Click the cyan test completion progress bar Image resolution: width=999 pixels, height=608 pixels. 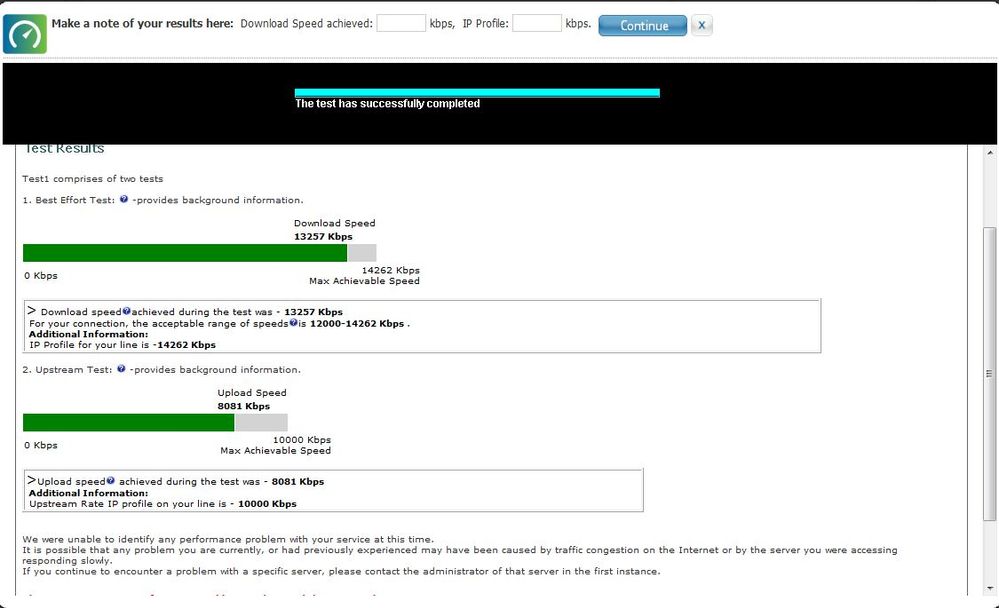point(475,91)
